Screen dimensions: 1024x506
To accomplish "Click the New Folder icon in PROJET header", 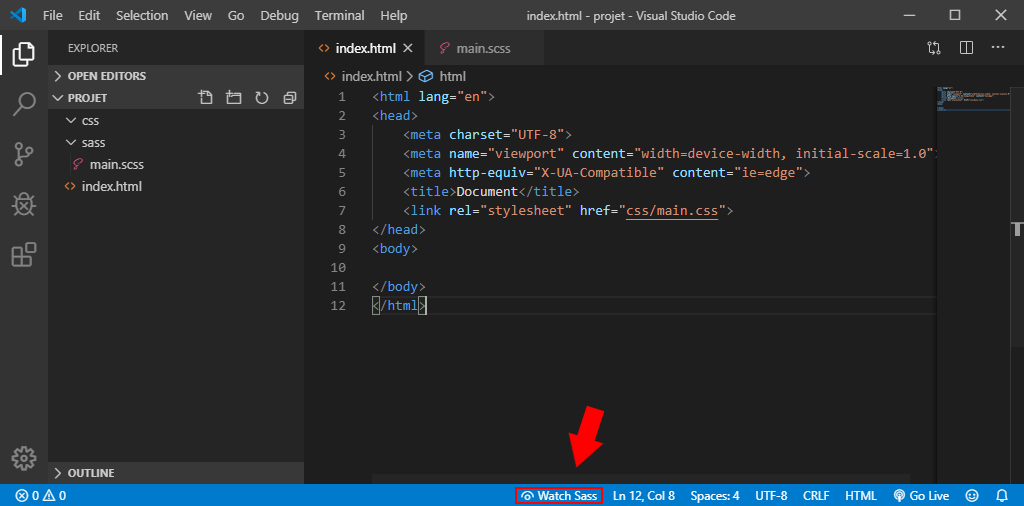I will (234, 98).
